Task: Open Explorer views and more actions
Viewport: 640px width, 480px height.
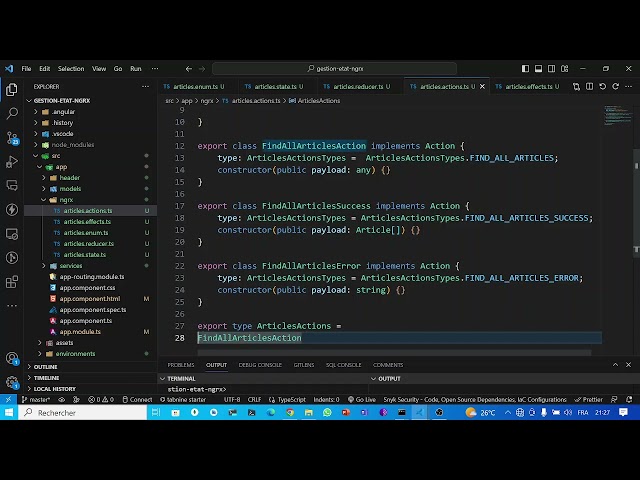Action: (x=145, y=87)
